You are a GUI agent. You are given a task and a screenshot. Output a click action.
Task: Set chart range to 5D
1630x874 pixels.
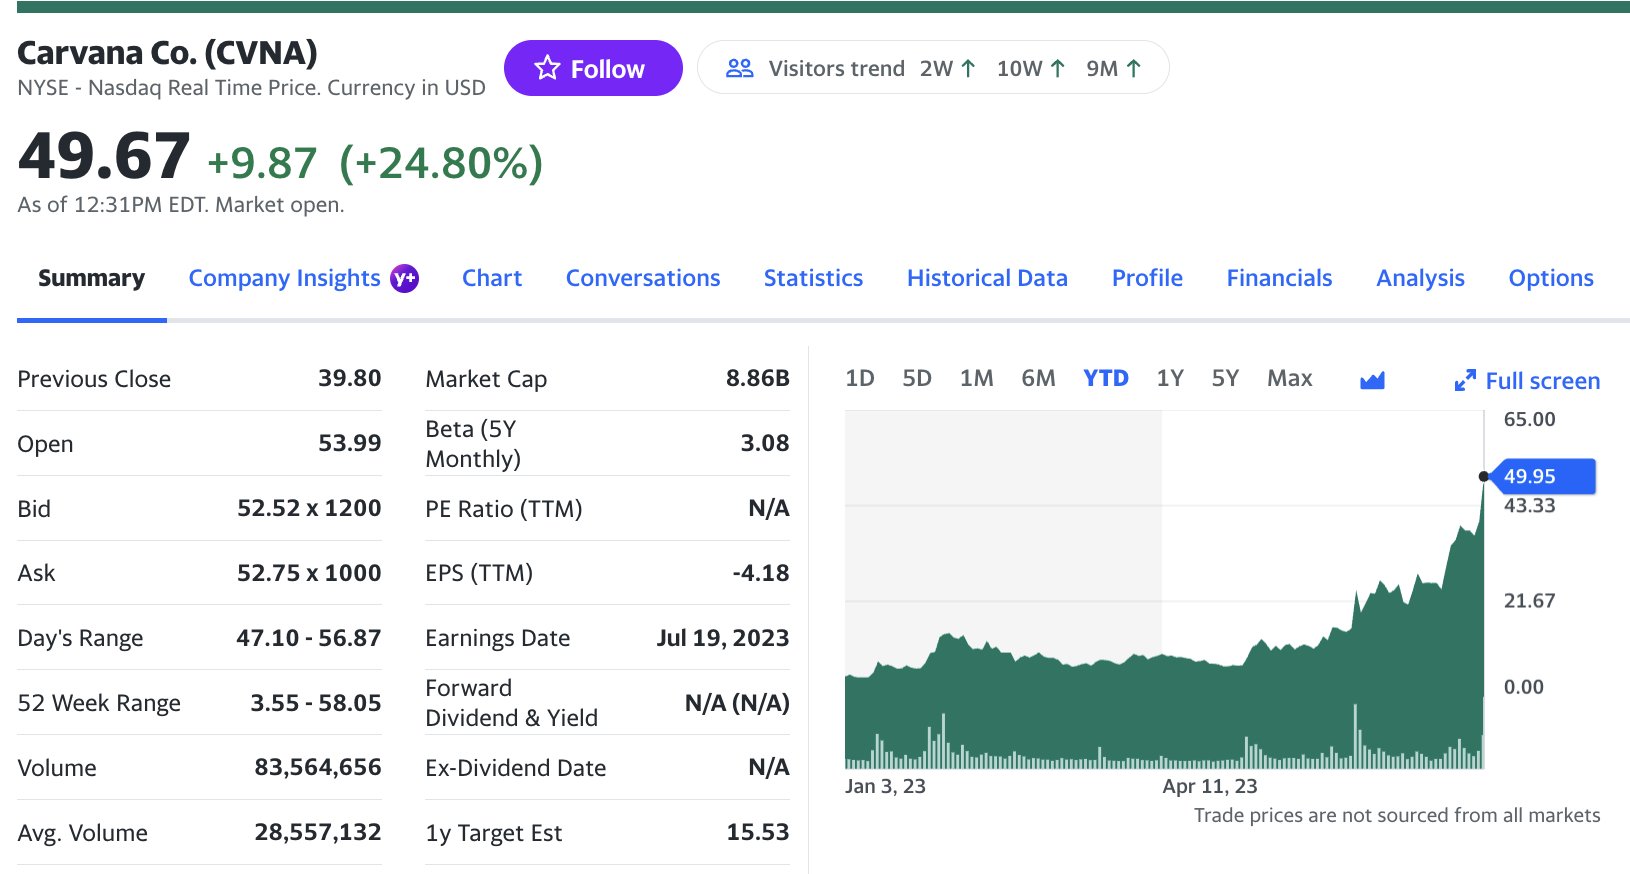(x=917, y=378)
